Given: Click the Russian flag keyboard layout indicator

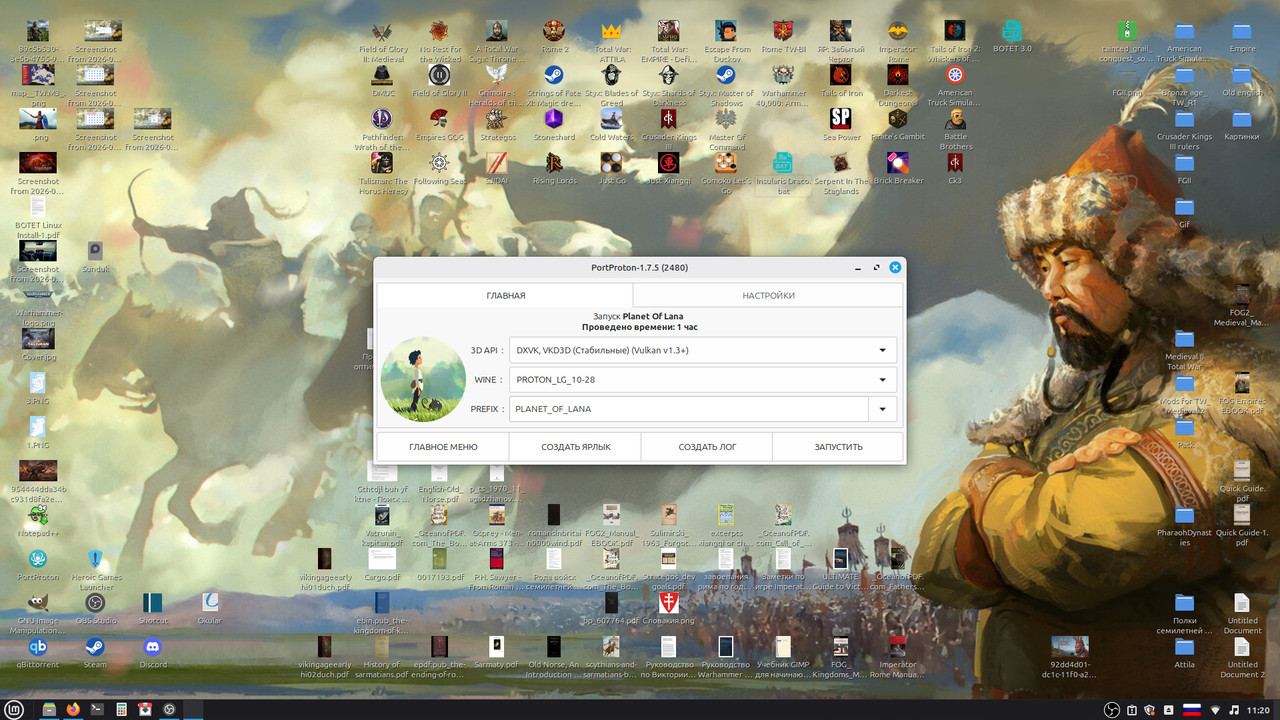Looking at the screenshot, I should click(1192, 710).
